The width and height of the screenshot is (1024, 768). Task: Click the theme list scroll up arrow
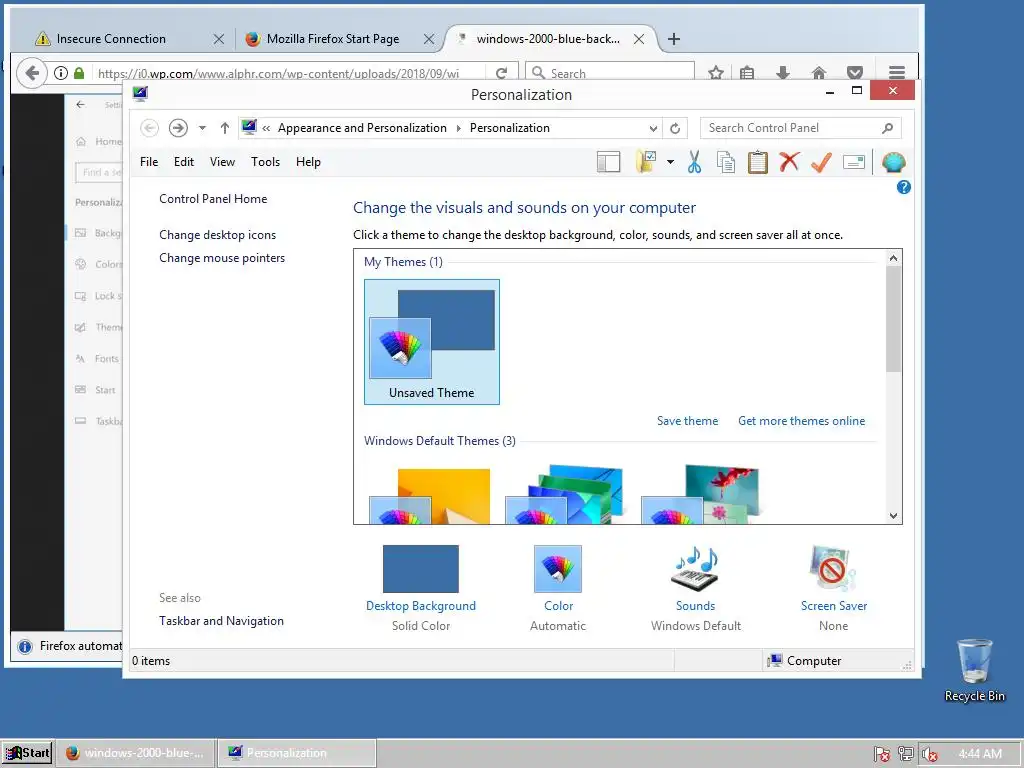coord(893,258)
